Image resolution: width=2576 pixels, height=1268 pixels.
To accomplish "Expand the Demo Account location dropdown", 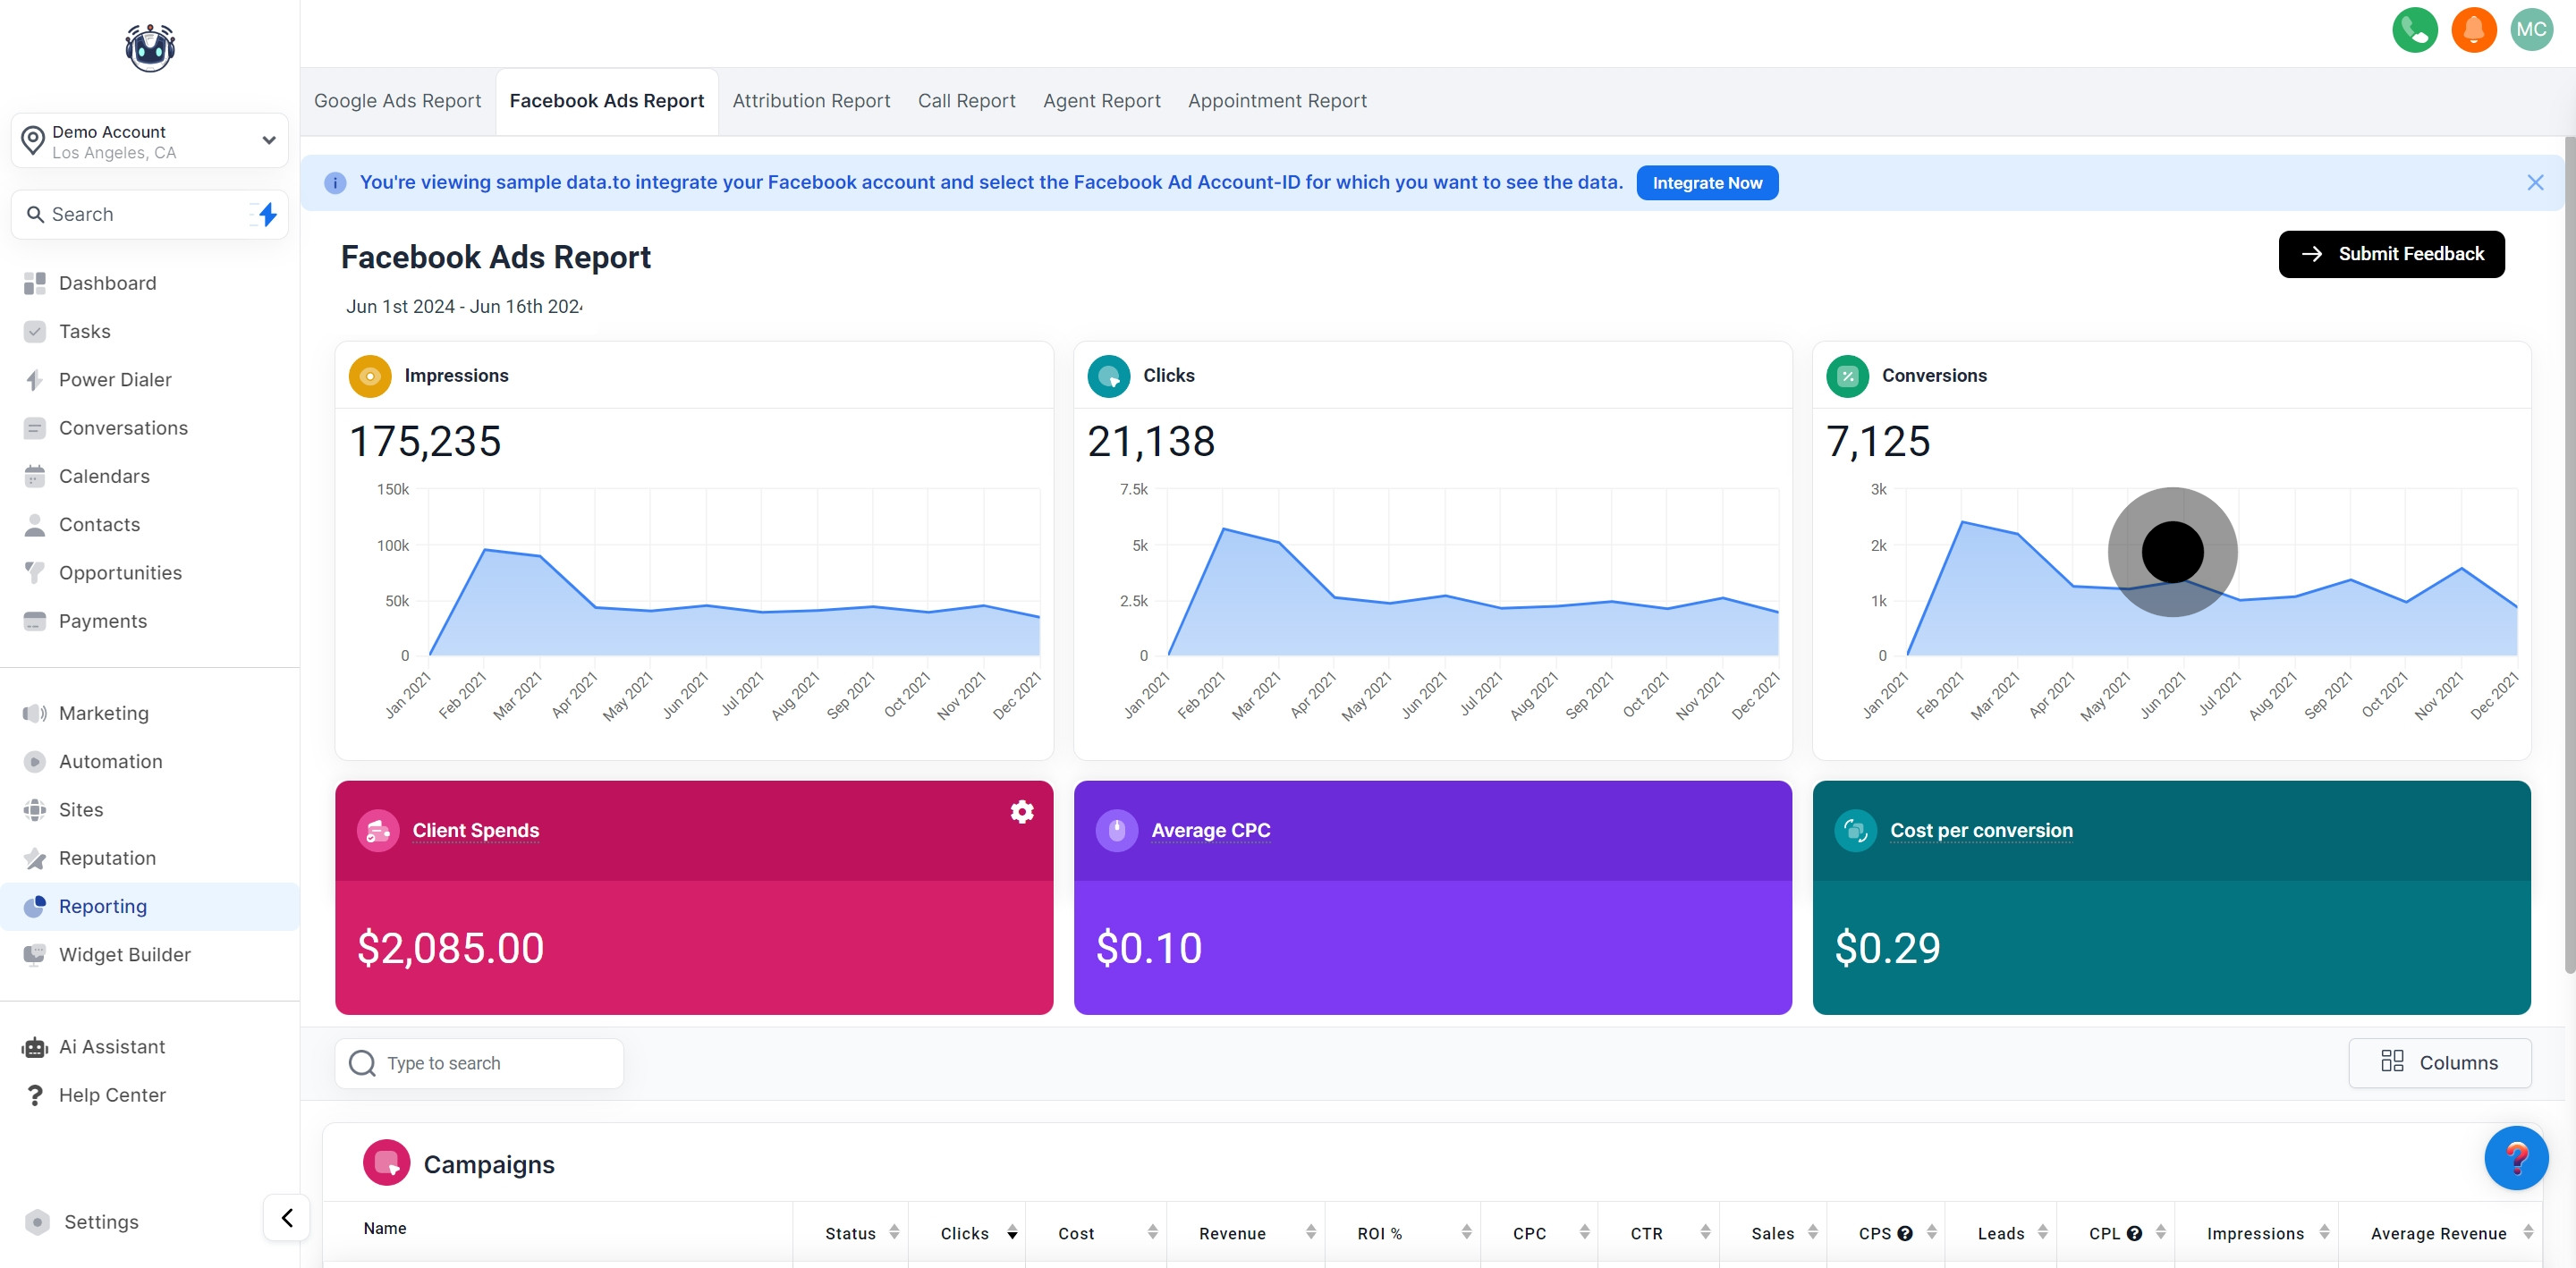I will point(268,140).
